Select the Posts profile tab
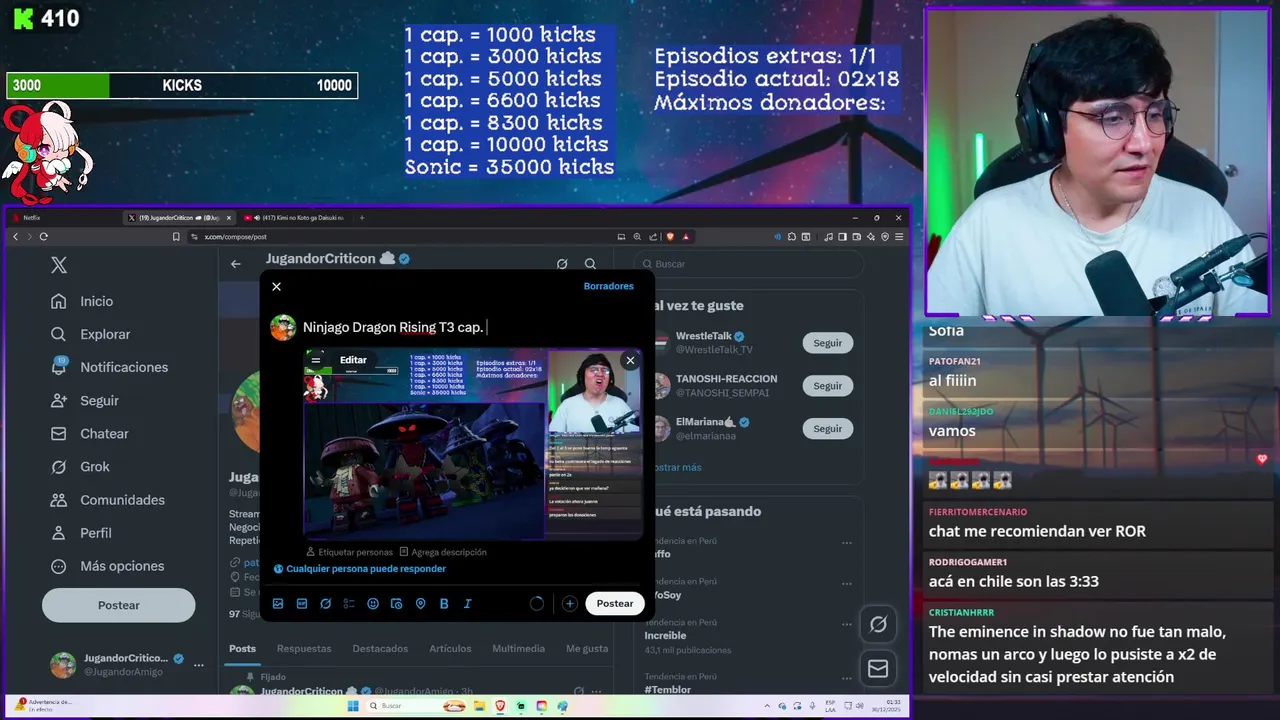This screenshot has width=1280, height=720. tap(242, 649)
